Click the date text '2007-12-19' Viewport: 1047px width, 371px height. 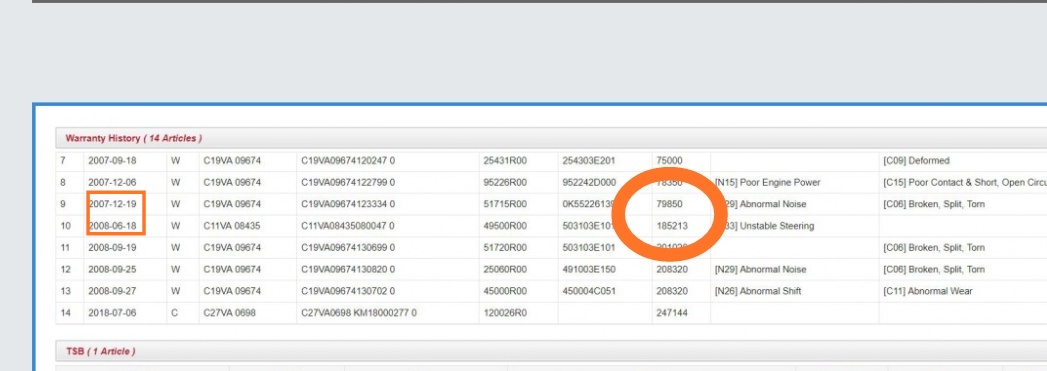tap(112, 204)
